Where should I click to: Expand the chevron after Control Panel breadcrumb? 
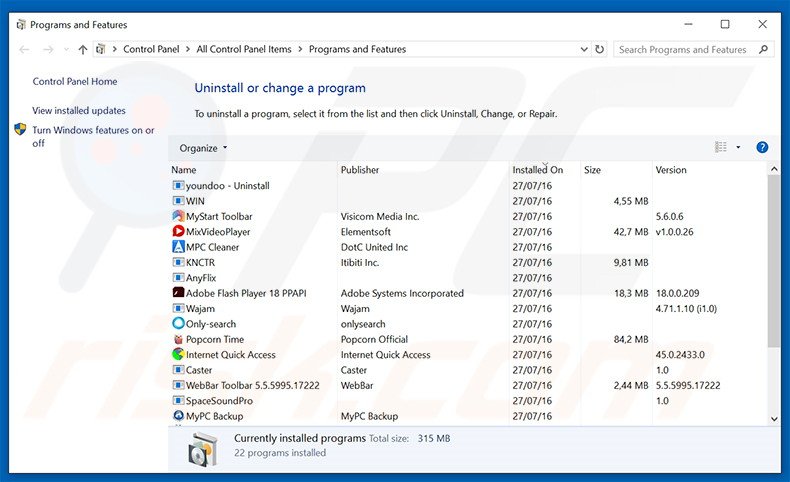coord(188,49)
